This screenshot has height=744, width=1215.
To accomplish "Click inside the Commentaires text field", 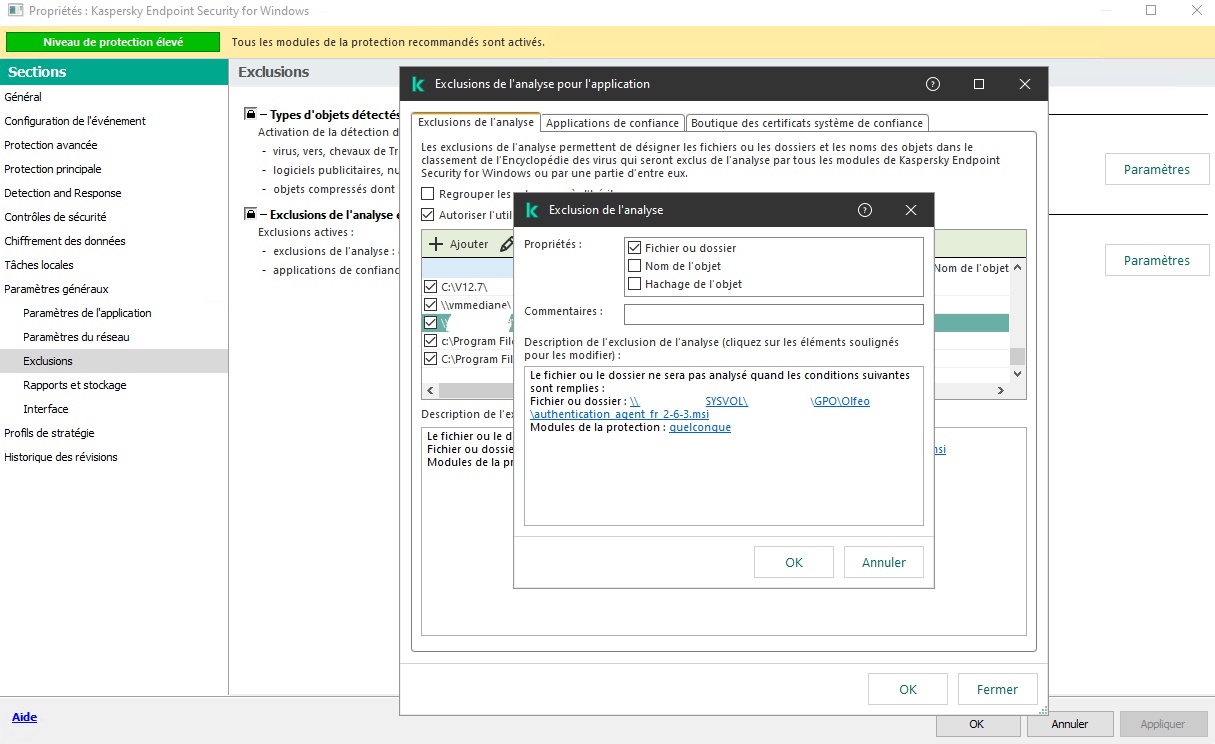I will tap(772, 314).
